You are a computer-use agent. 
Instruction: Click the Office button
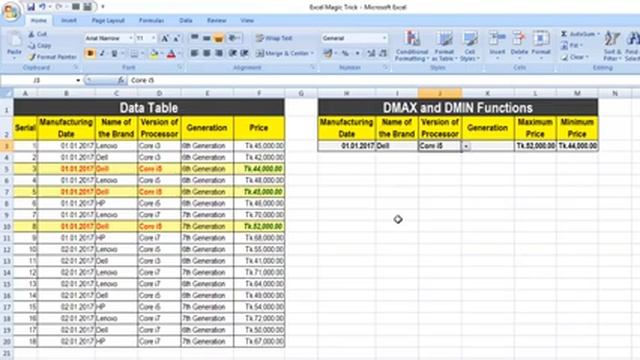tap(11, 11)
